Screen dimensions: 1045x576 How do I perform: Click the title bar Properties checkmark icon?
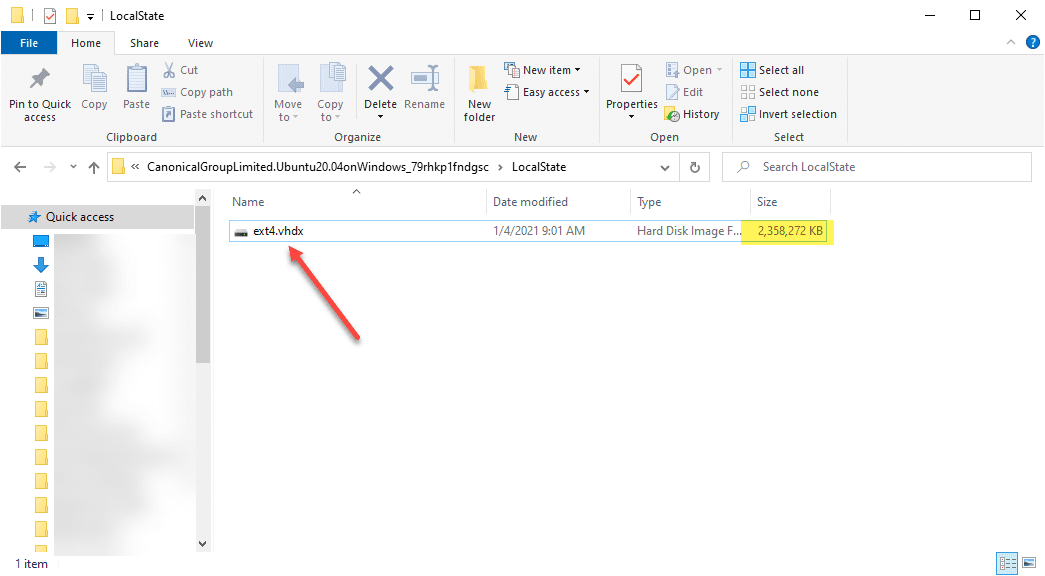coord(49,15)
